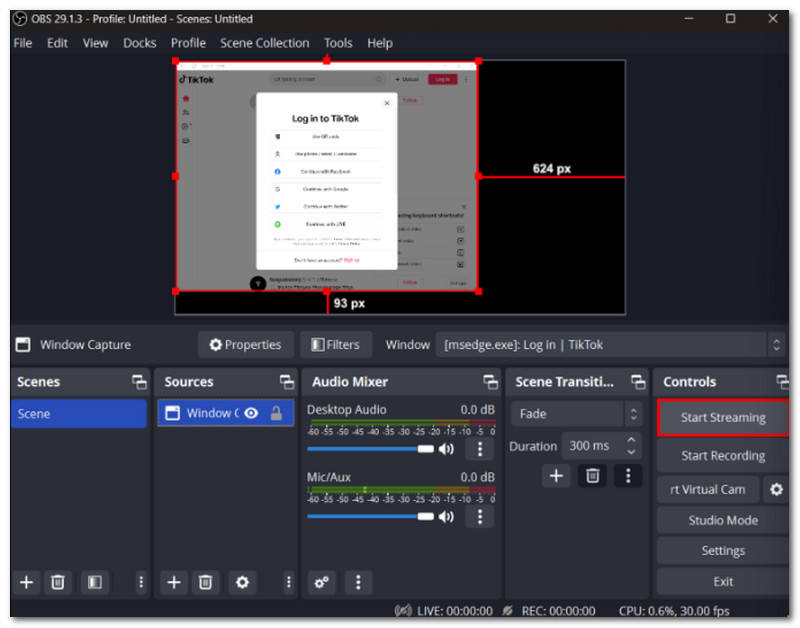Open the View menu
Image resolution: width=800 pixels, height=628 pixels.
(95, 43)
